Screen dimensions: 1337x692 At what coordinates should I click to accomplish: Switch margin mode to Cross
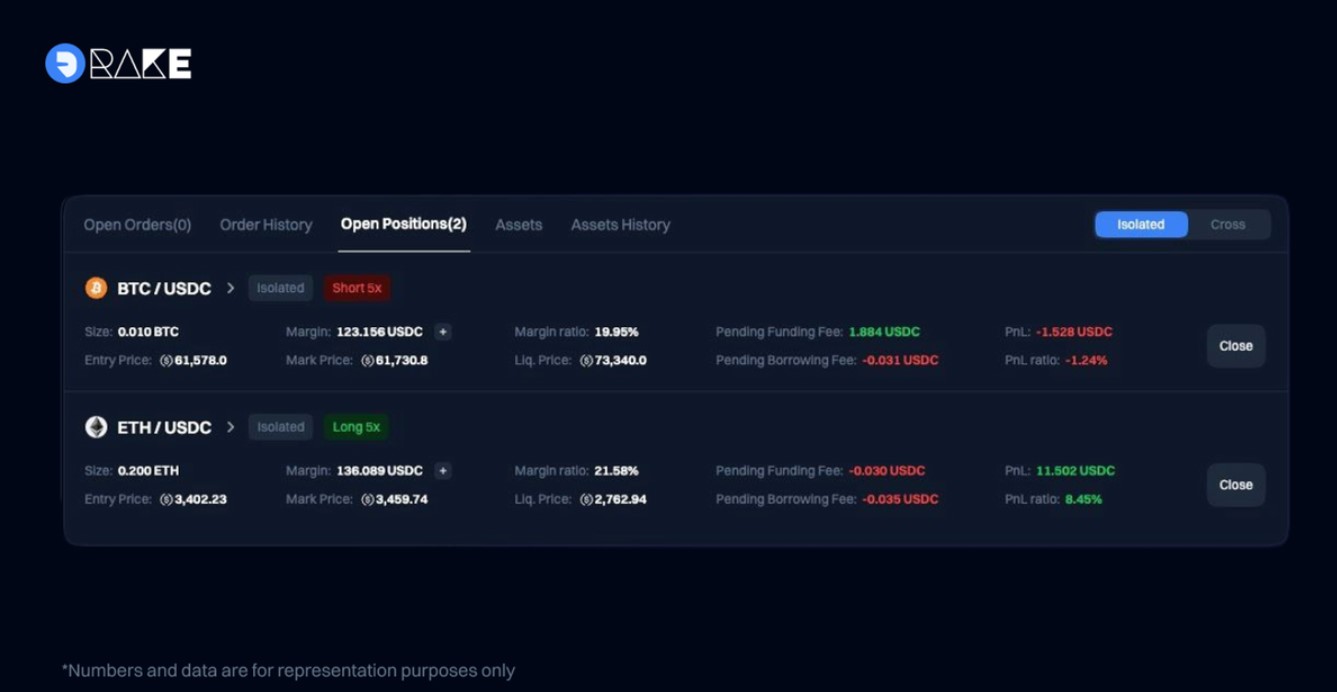(1228, 224)
